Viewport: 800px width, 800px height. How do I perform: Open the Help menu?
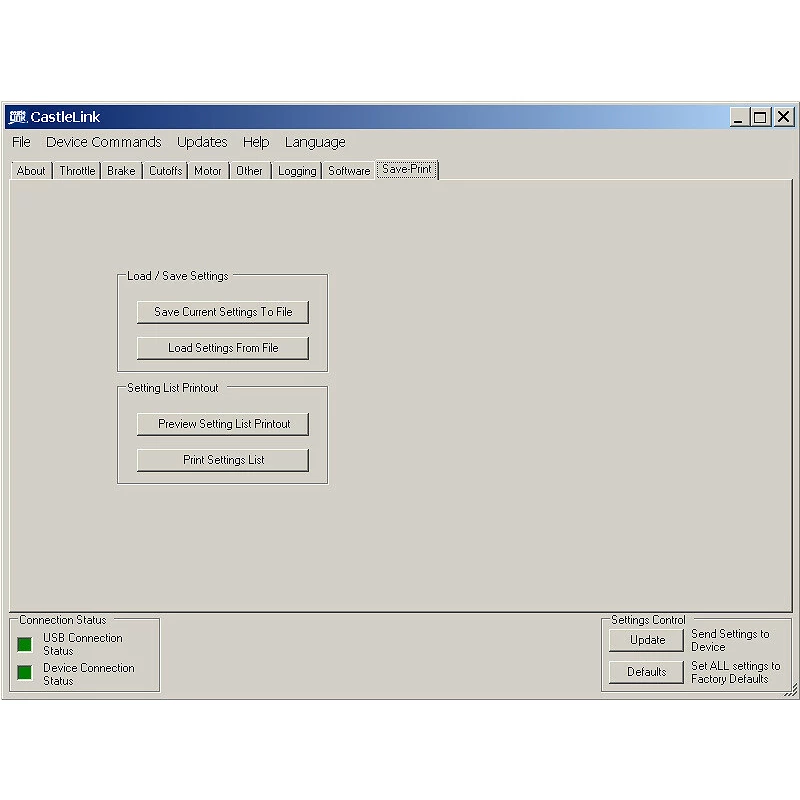(x=256, y=142)
